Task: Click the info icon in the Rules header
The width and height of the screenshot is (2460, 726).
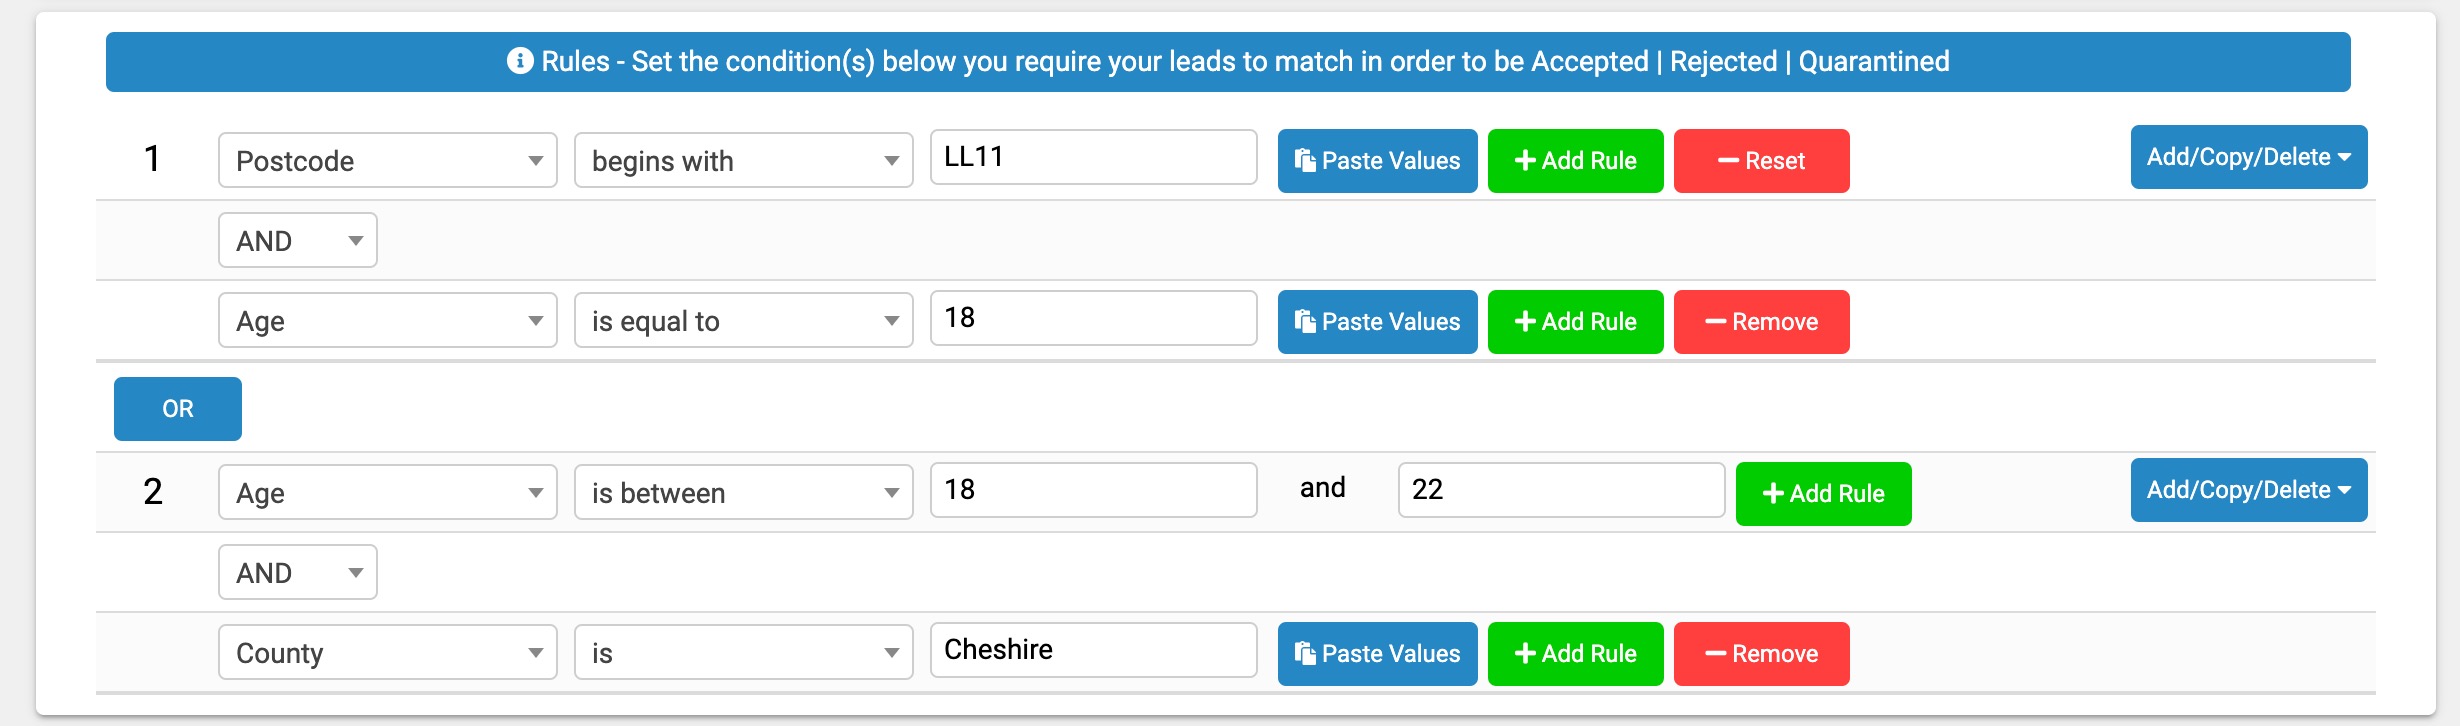Action: (519, 61)
